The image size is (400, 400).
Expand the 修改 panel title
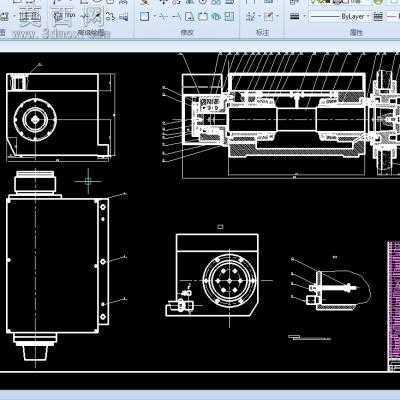tap(187, 32)
